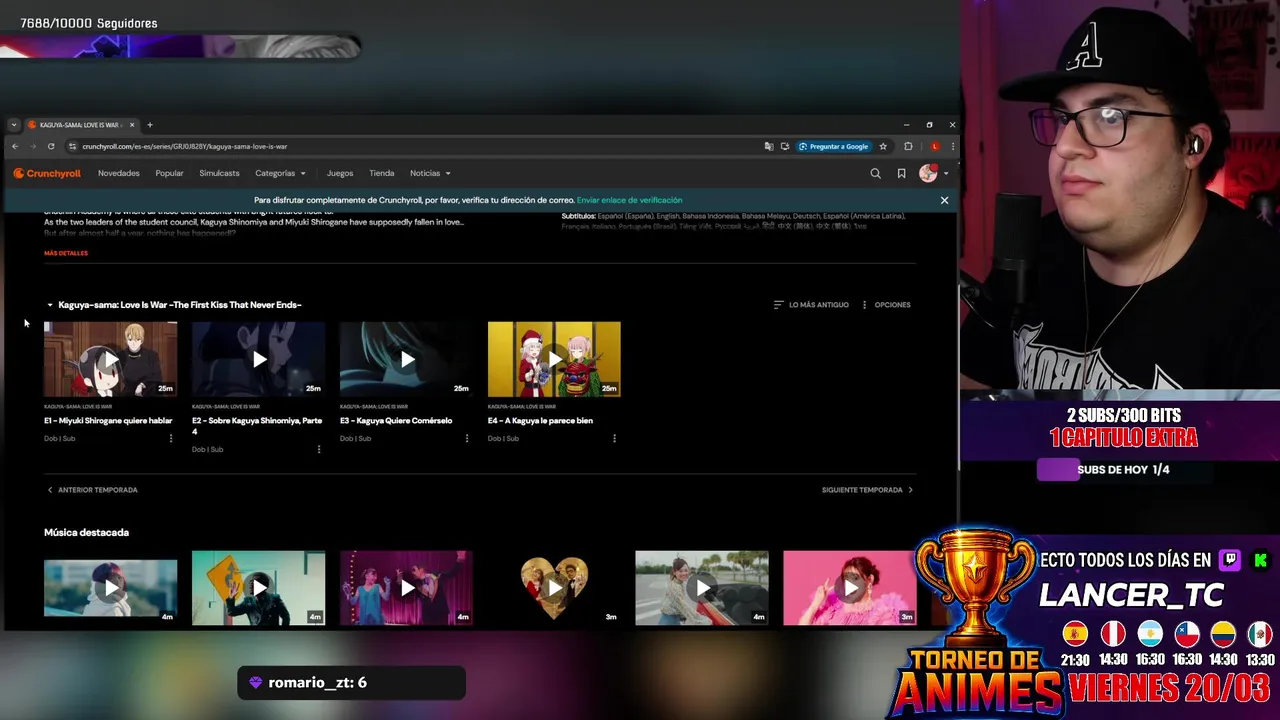
Task: Go back using the browser back arrow
Action: pyautogui.click(x=15, y=146)
